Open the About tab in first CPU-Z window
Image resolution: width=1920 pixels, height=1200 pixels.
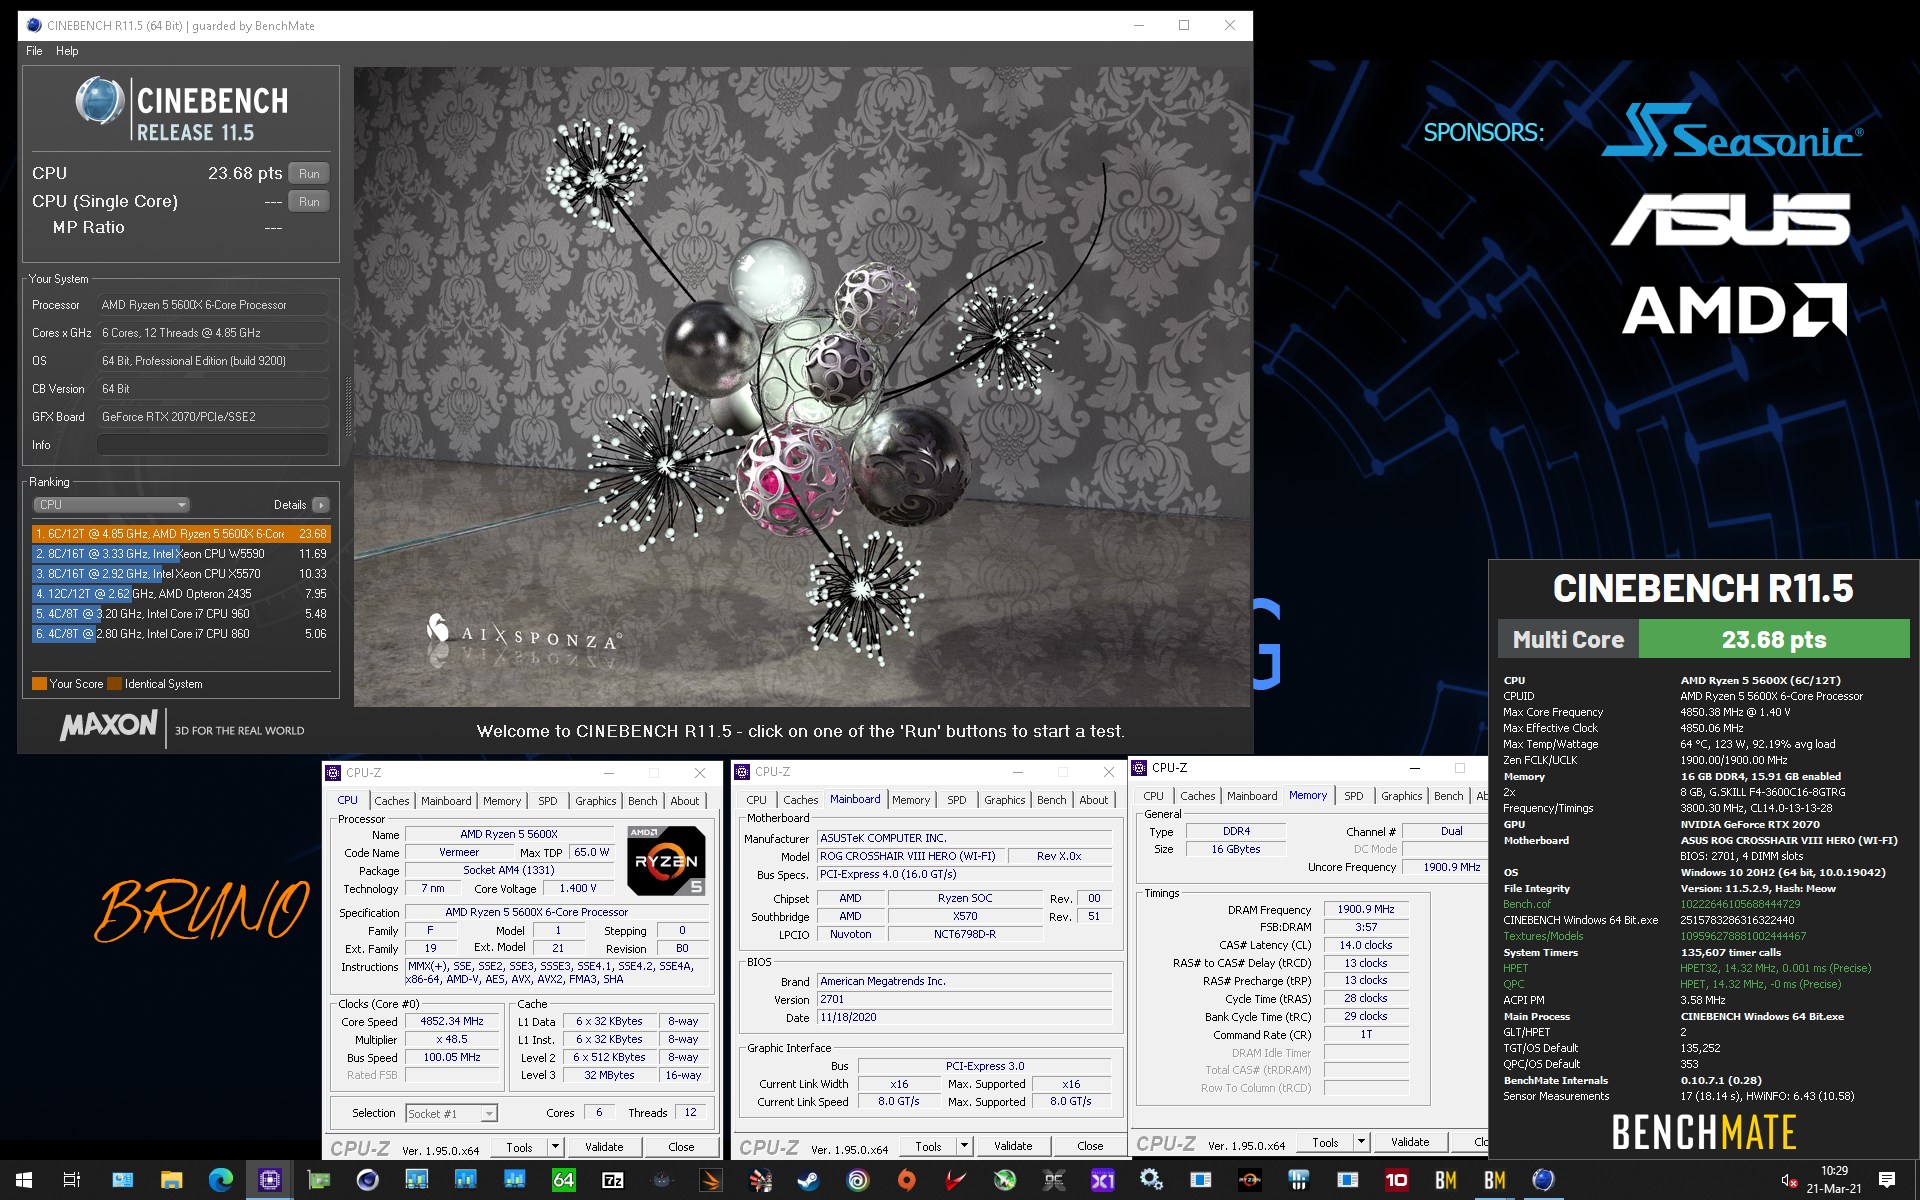[685, 801]
